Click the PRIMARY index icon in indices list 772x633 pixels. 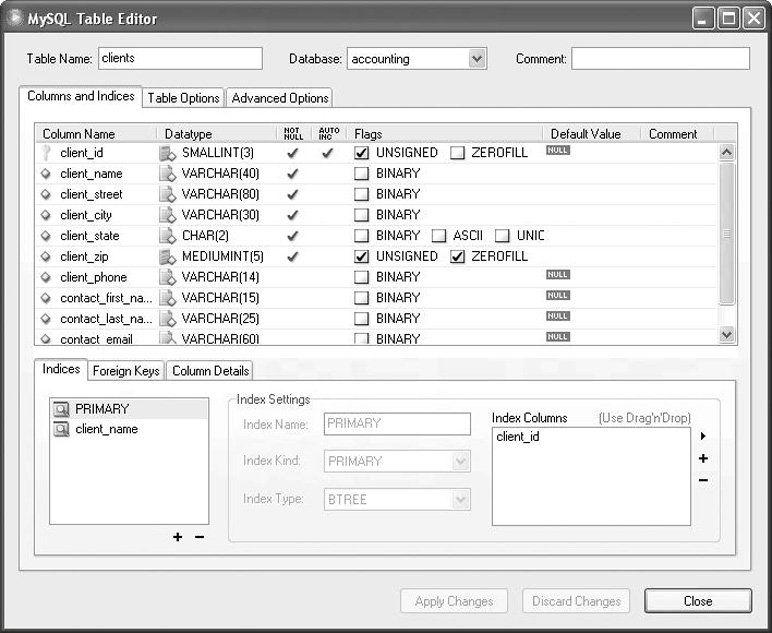pyautogui.click(x=62, y=409)
